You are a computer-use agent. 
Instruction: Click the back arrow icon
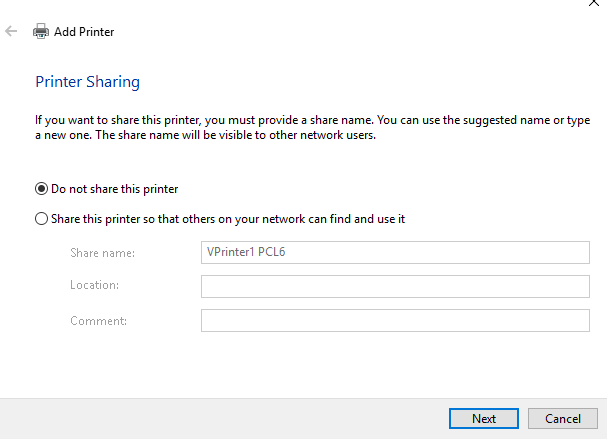click(11, 31)
